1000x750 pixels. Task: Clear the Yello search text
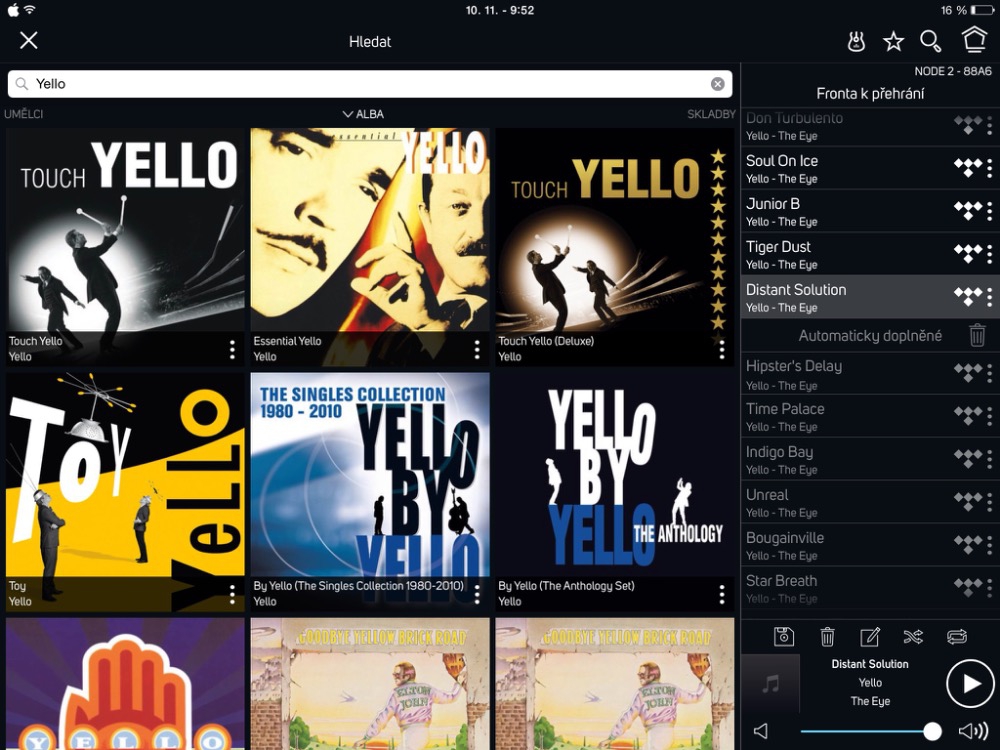click(x=717, y=84)
